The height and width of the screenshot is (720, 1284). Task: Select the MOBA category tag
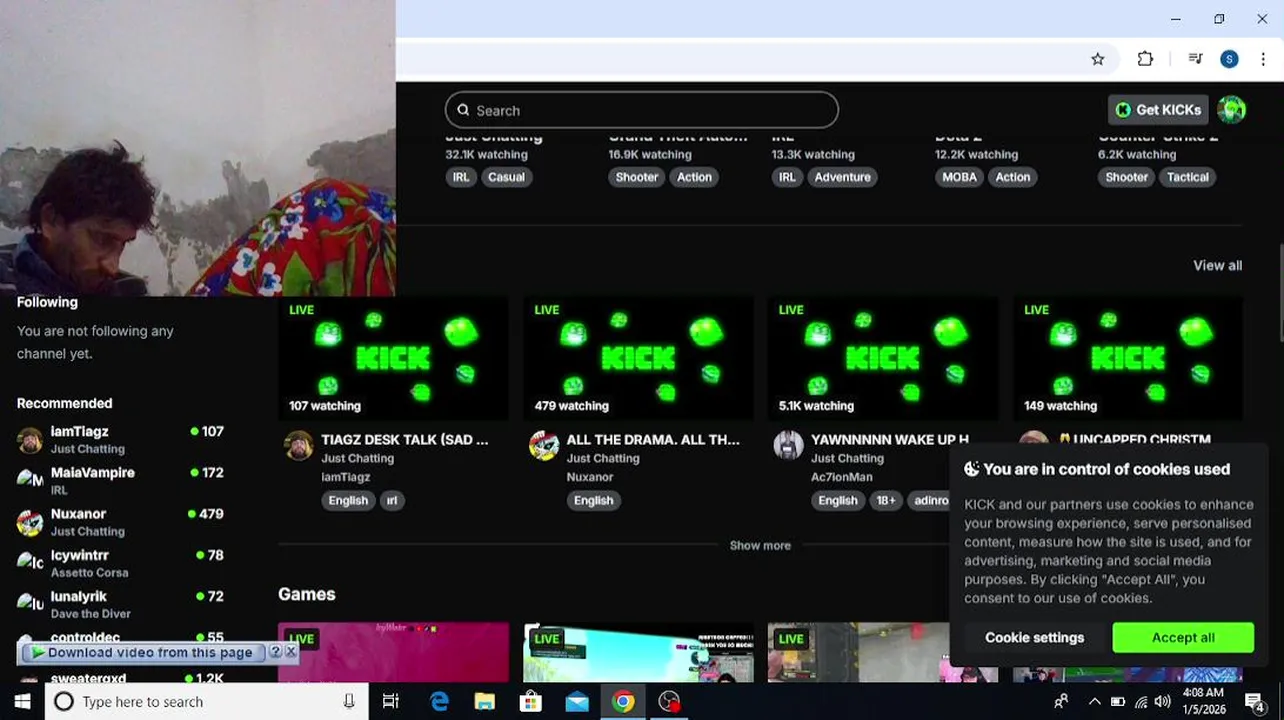pos(959,177)
